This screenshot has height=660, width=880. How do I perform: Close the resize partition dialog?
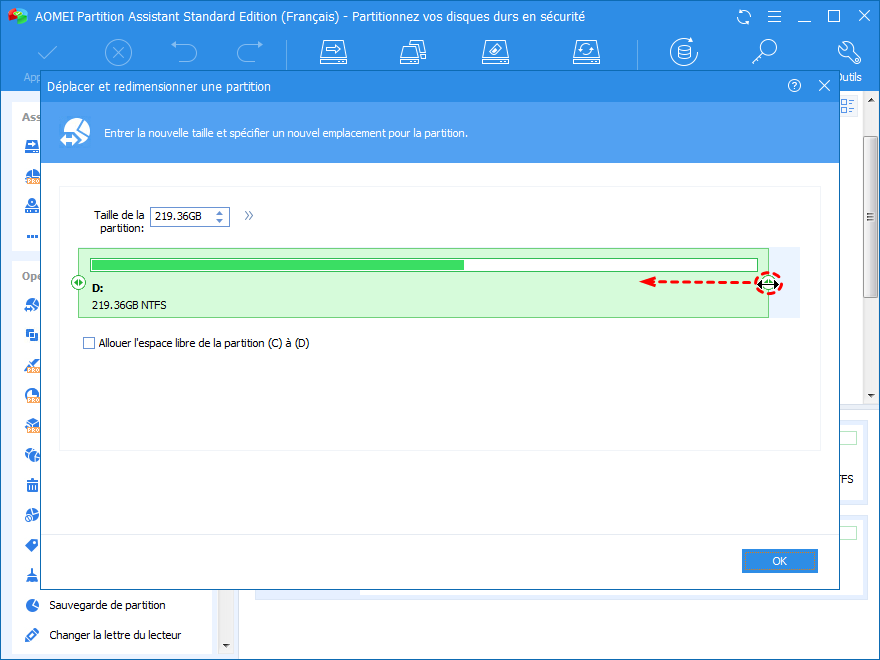(x=824, y=86)
